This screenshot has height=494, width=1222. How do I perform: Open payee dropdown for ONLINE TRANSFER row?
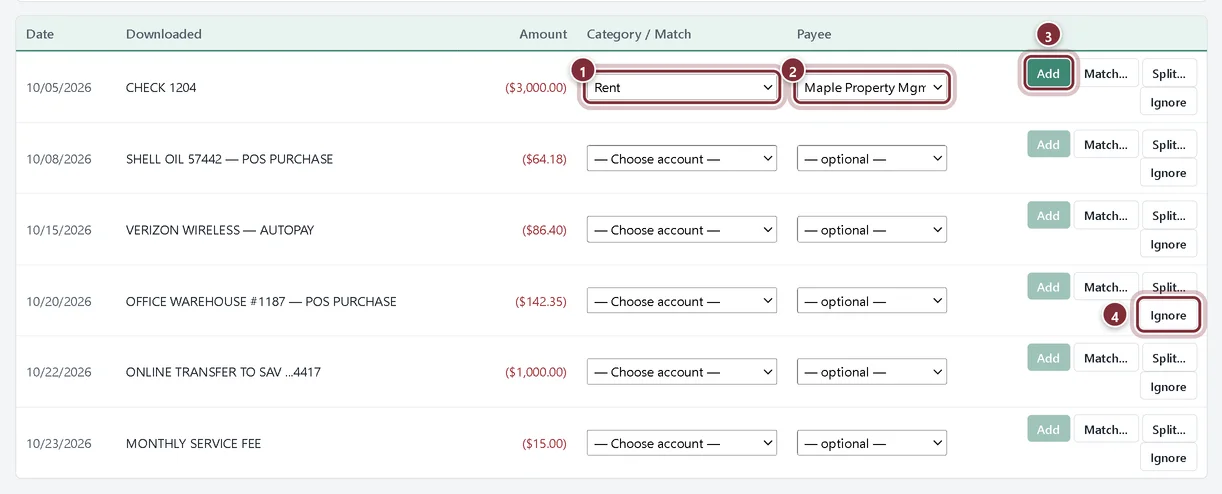click(872, 372)
